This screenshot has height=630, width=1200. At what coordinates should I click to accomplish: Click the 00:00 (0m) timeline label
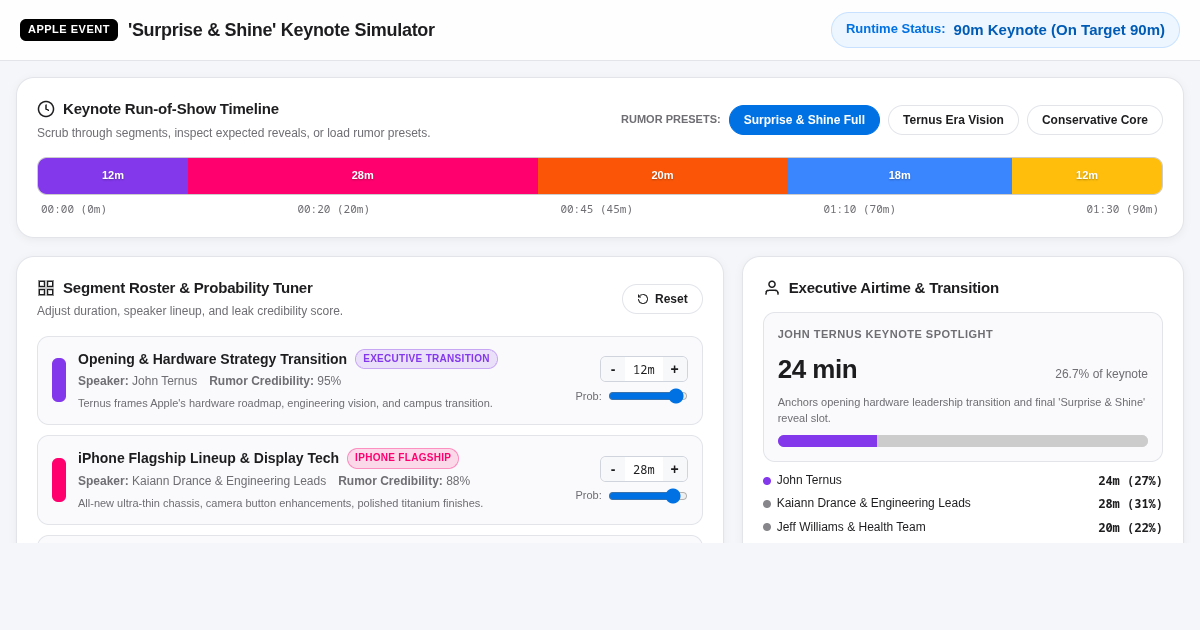74,210
